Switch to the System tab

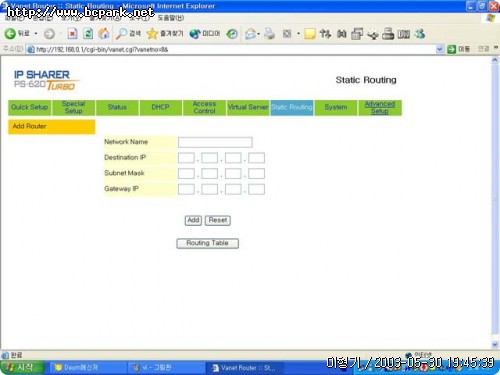(336, 107)
